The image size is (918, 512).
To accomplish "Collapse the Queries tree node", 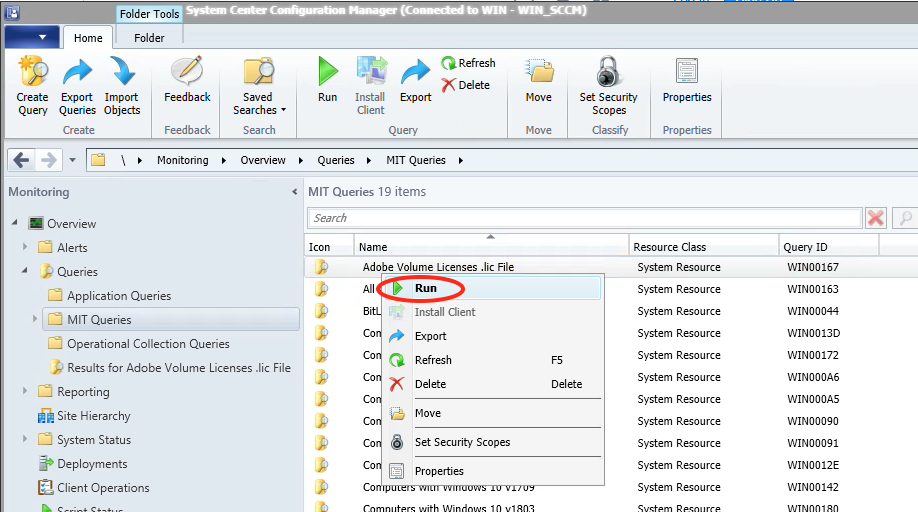I will click(25, 270).
